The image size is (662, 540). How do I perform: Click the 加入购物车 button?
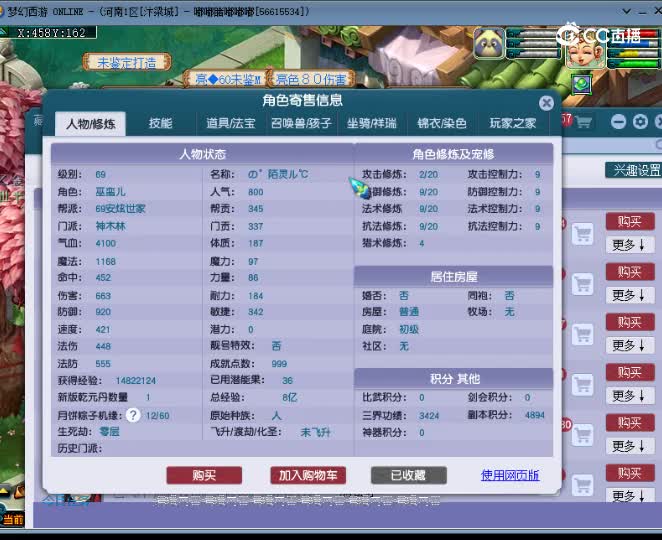click(x=308, y=475)
